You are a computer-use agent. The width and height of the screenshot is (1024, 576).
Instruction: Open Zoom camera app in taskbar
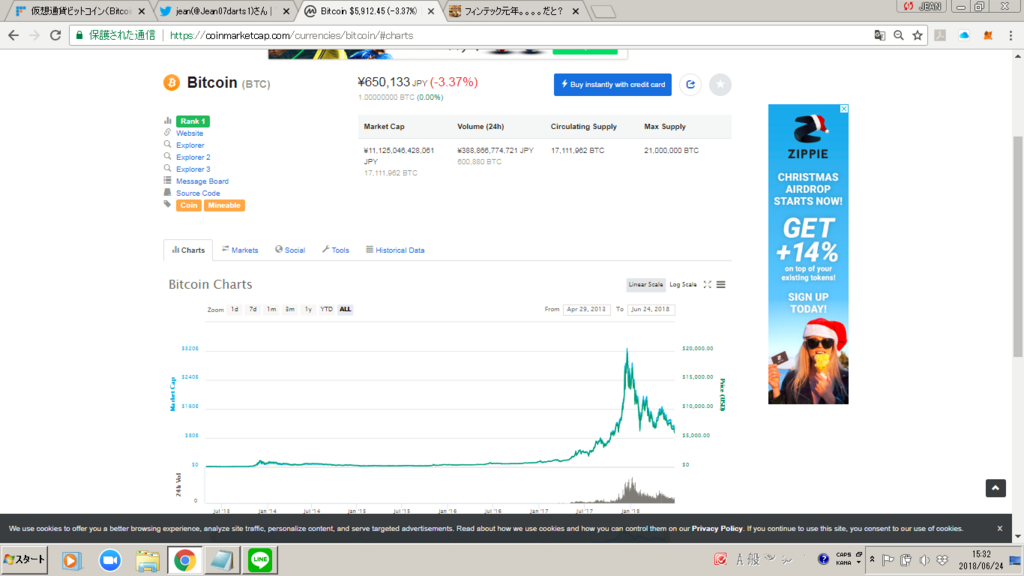pos(110,560)
